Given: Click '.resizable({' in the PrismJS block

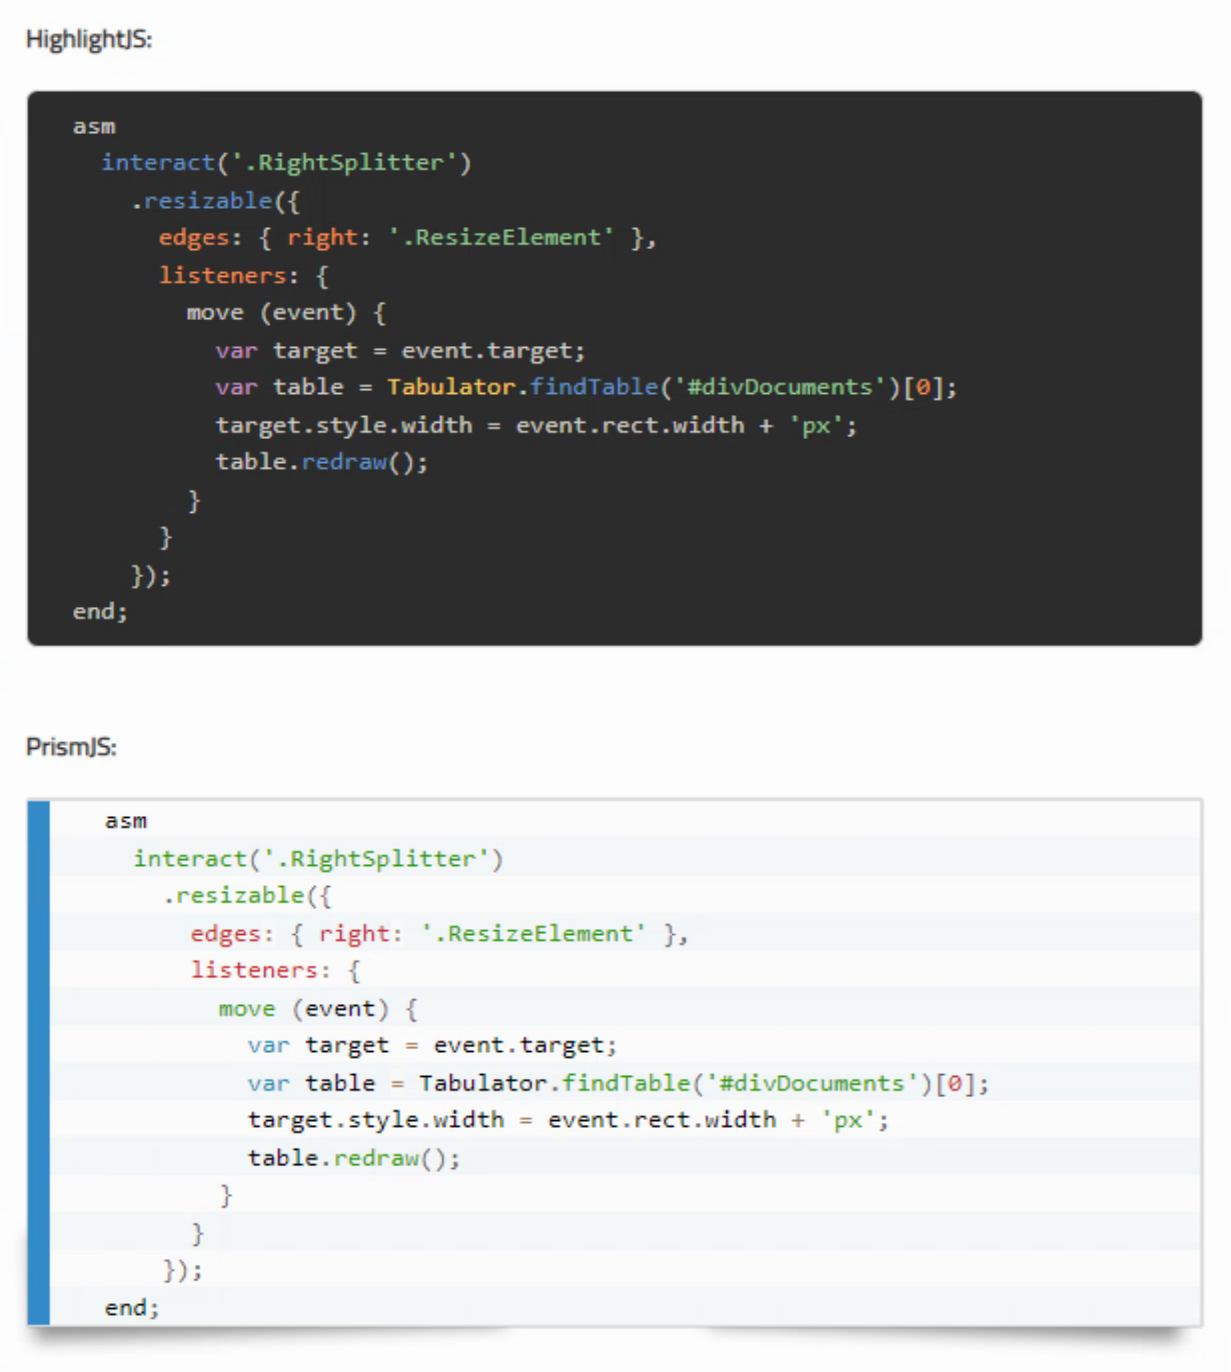Looking at the screenshot, I should tap(247, 896).
